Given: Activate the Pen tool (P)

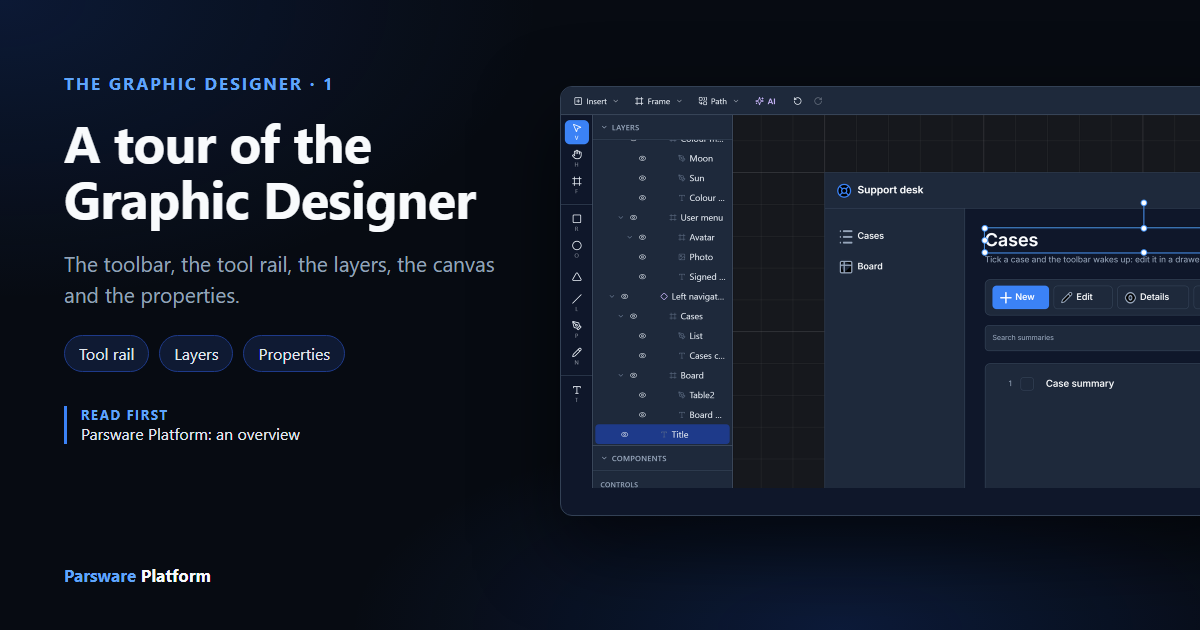Looking at the screenshot, I should pos(576,328).
